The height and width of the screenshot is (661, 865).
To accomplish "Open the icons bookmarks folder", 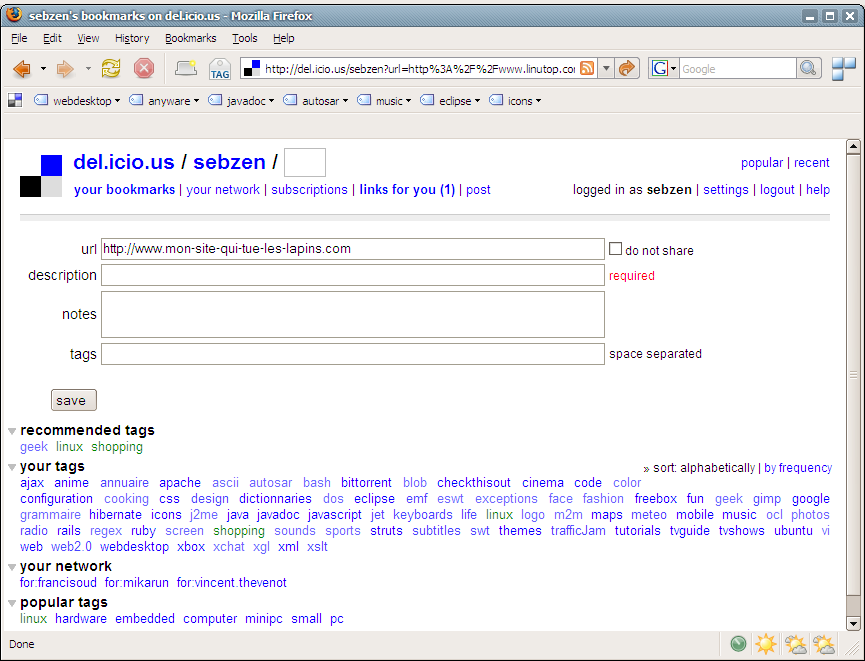I will click(x=515, y=100).
